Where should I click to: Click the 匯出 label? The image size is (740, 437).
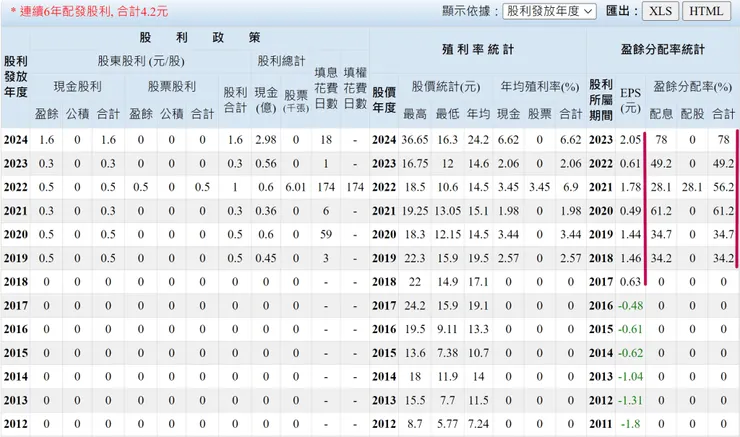click(x=622, y=11)
